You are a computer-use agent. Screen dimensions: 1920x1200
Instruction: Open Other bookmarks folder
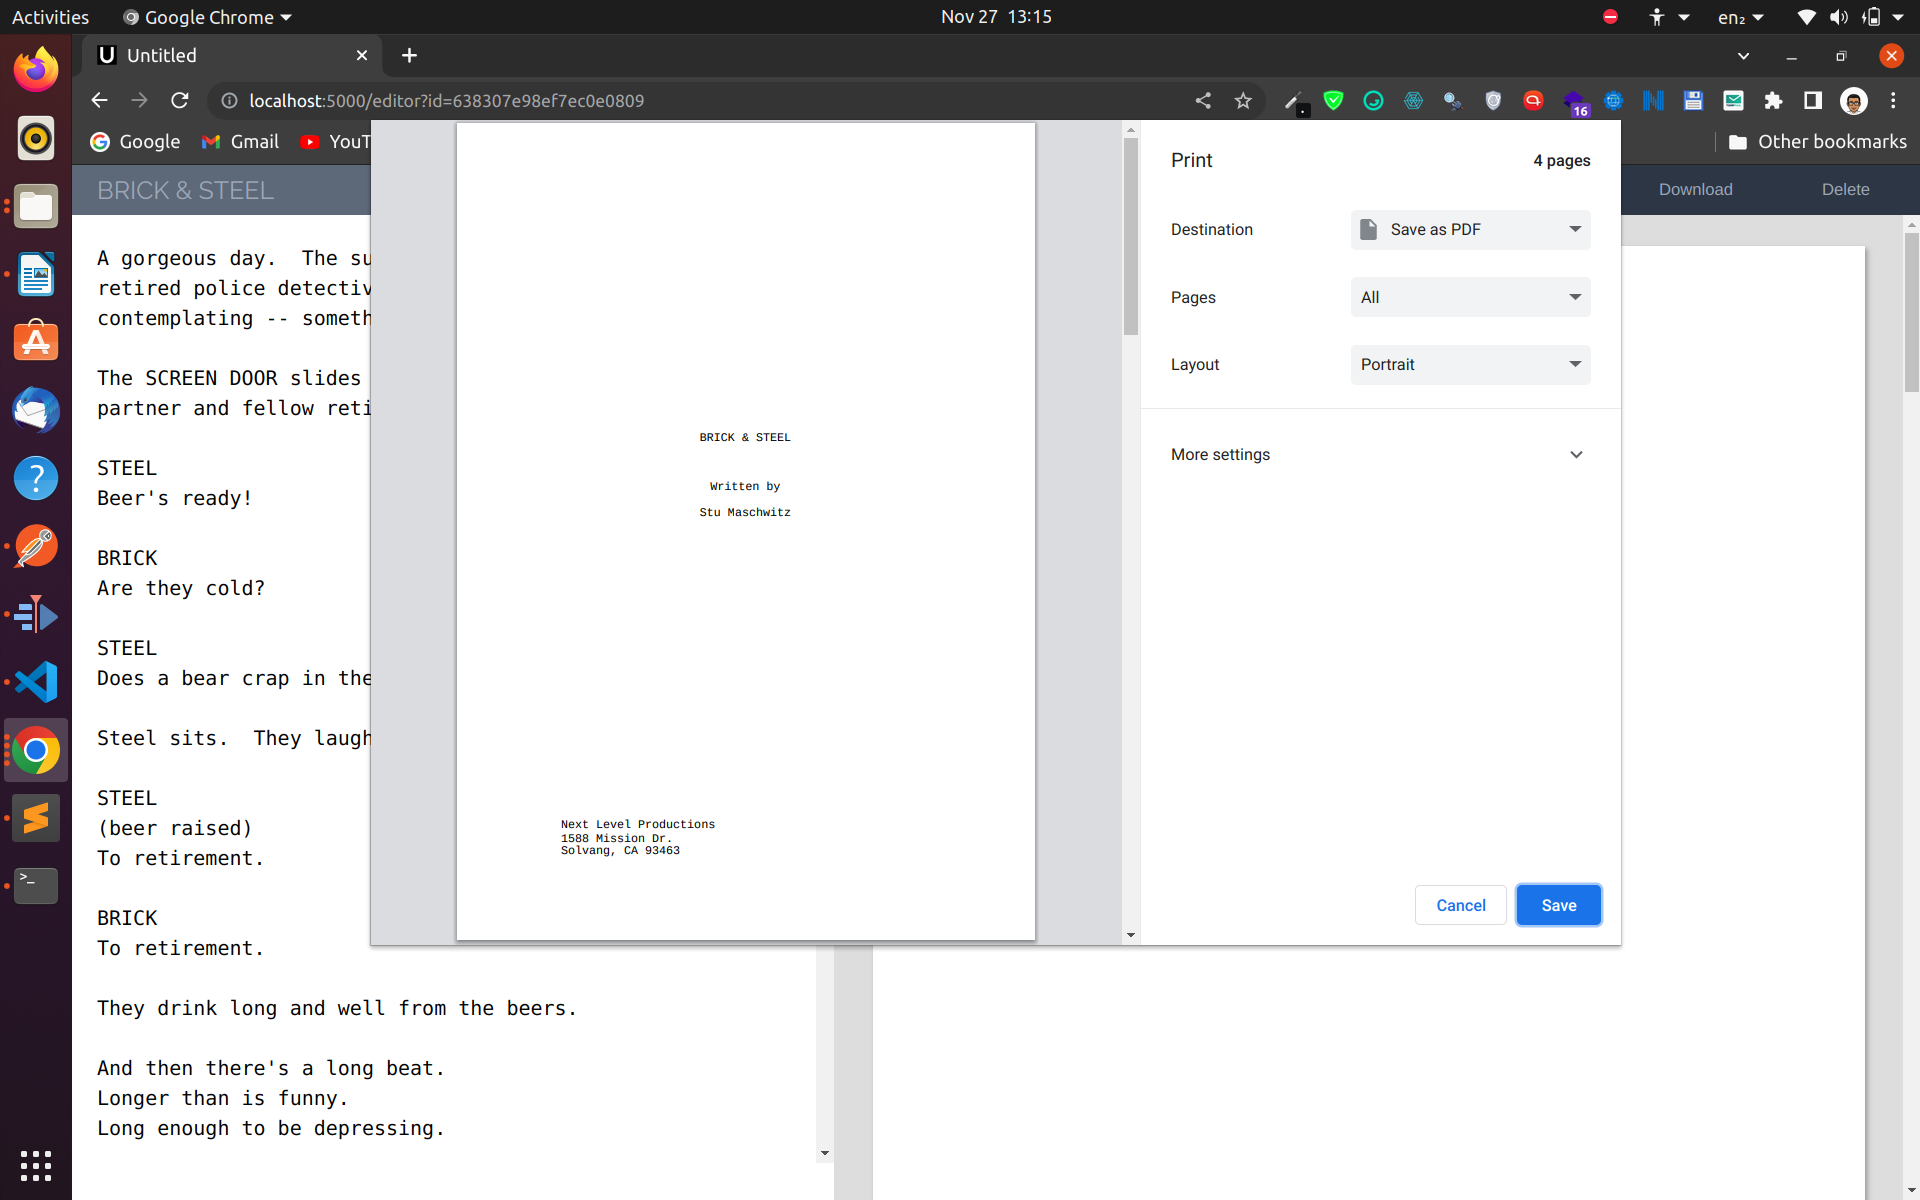click(x=1817, y=141)
